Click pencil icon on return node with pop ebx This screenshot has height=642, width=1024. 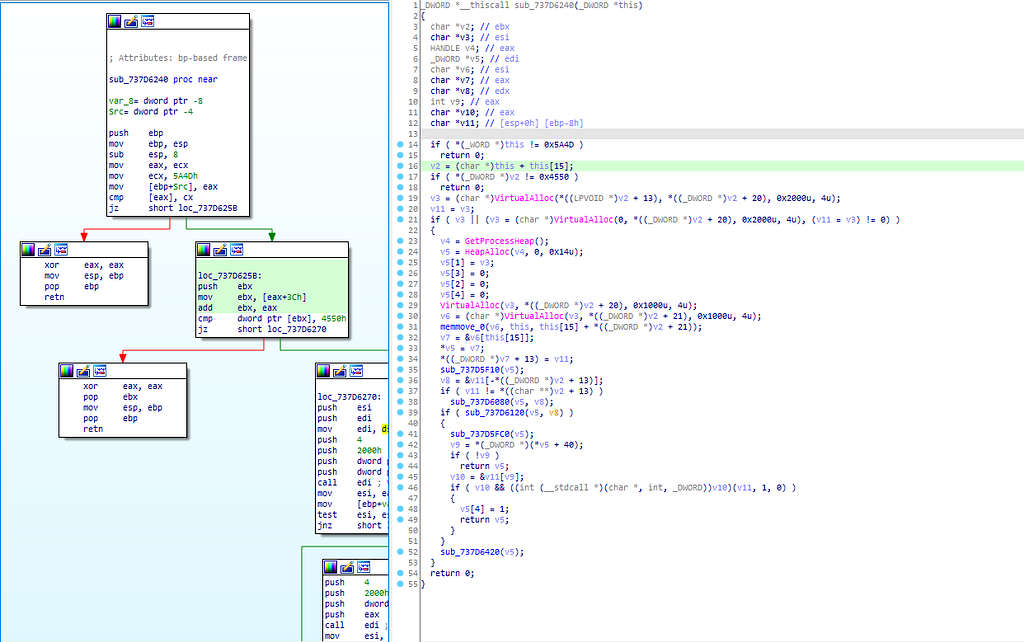click(83, 371)
